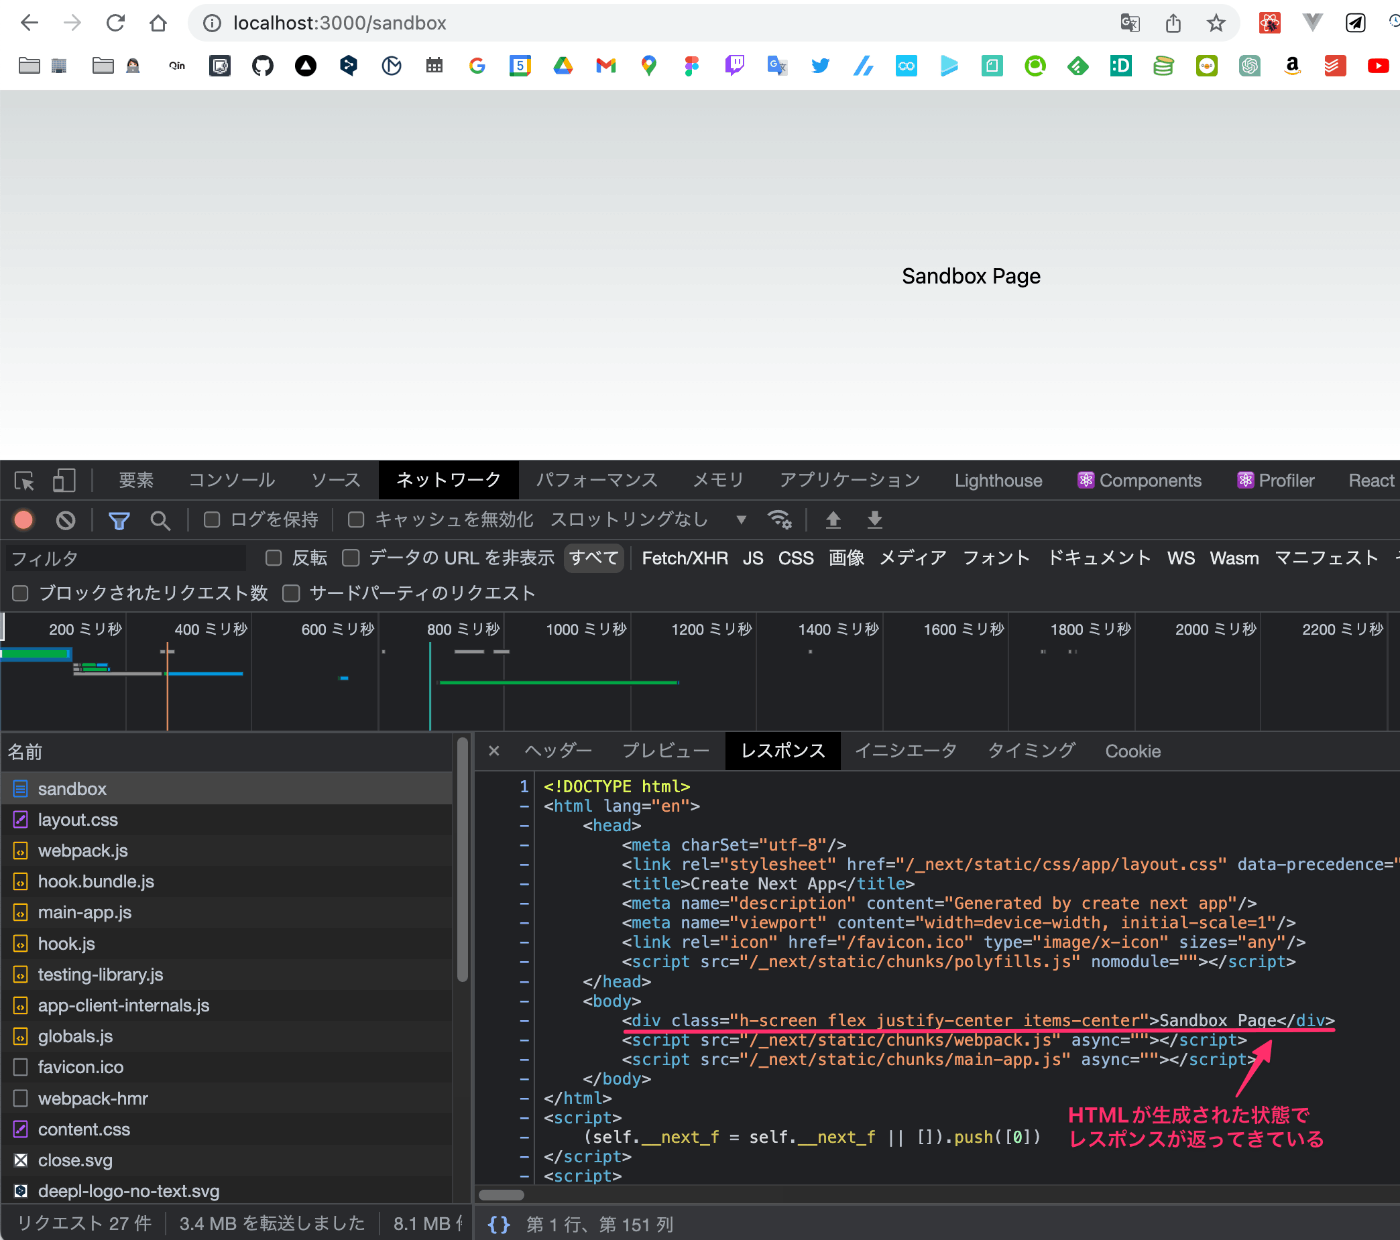Image resolution: width=1400 pixels, height=1240 pixels.
Task: Select the layout.css request row
Action: (228, 820)
